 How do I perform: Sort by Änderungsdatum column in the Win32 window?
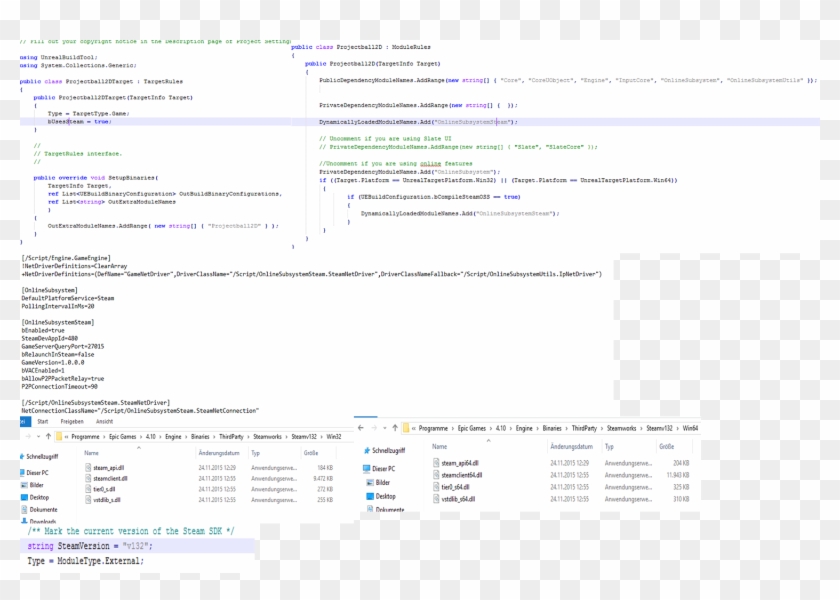click(x=219, y=453)
